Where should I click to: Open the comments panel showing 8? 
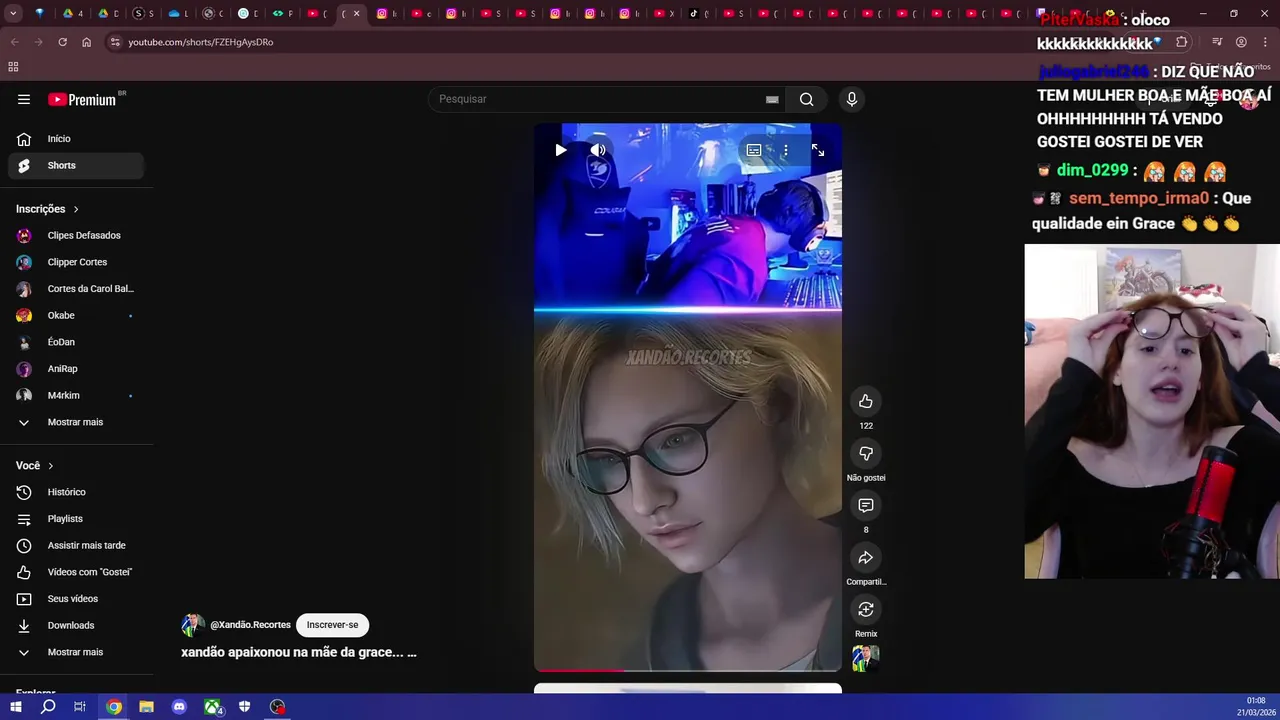click(866, 505)
